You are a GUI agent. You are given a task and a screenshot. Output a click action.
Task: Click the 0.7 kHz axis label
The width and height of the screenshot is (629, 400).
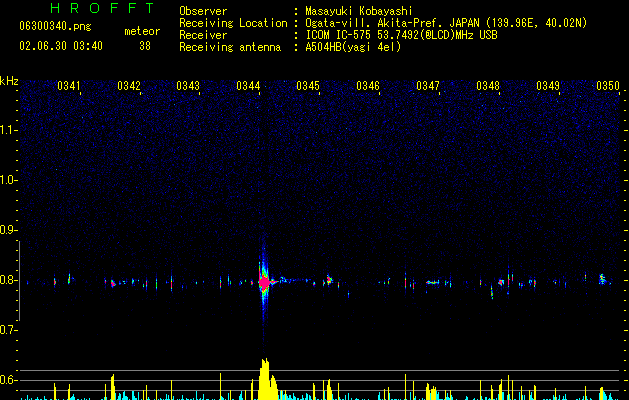8,330
